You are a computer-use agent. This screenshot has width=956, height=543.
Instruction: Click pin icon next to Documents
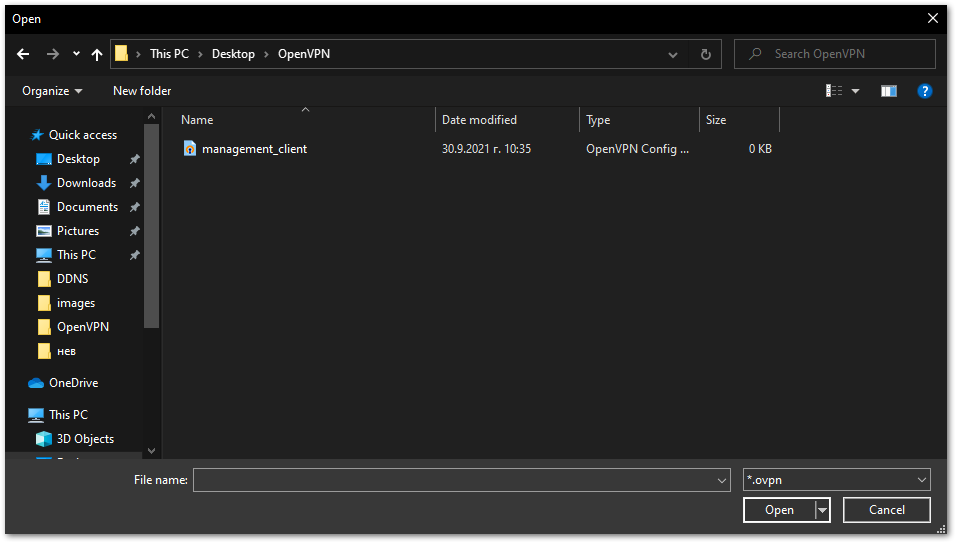pos(135,207)
